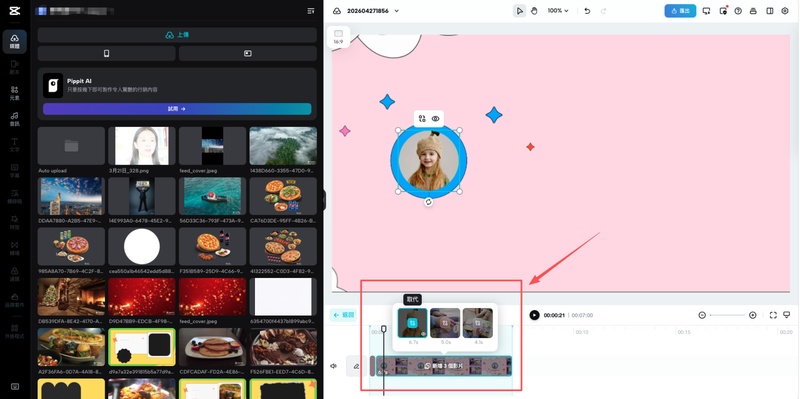Image resolution: width=800 pixels, height=399 pixels.
Task: Select the boat on teal water thumbnail
Action: pos(212,196)
